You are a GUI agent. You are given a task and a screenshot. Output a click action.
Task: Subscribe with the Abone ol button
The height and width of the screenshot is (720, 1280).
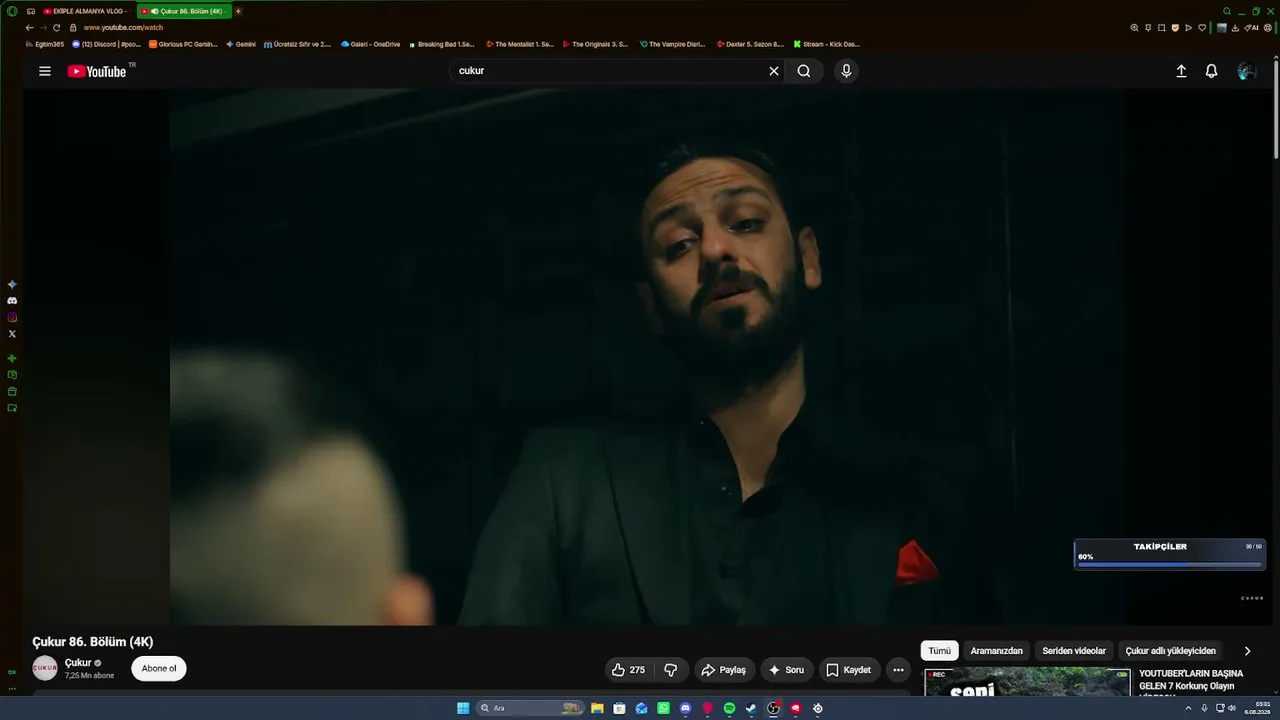click(159, 669)
